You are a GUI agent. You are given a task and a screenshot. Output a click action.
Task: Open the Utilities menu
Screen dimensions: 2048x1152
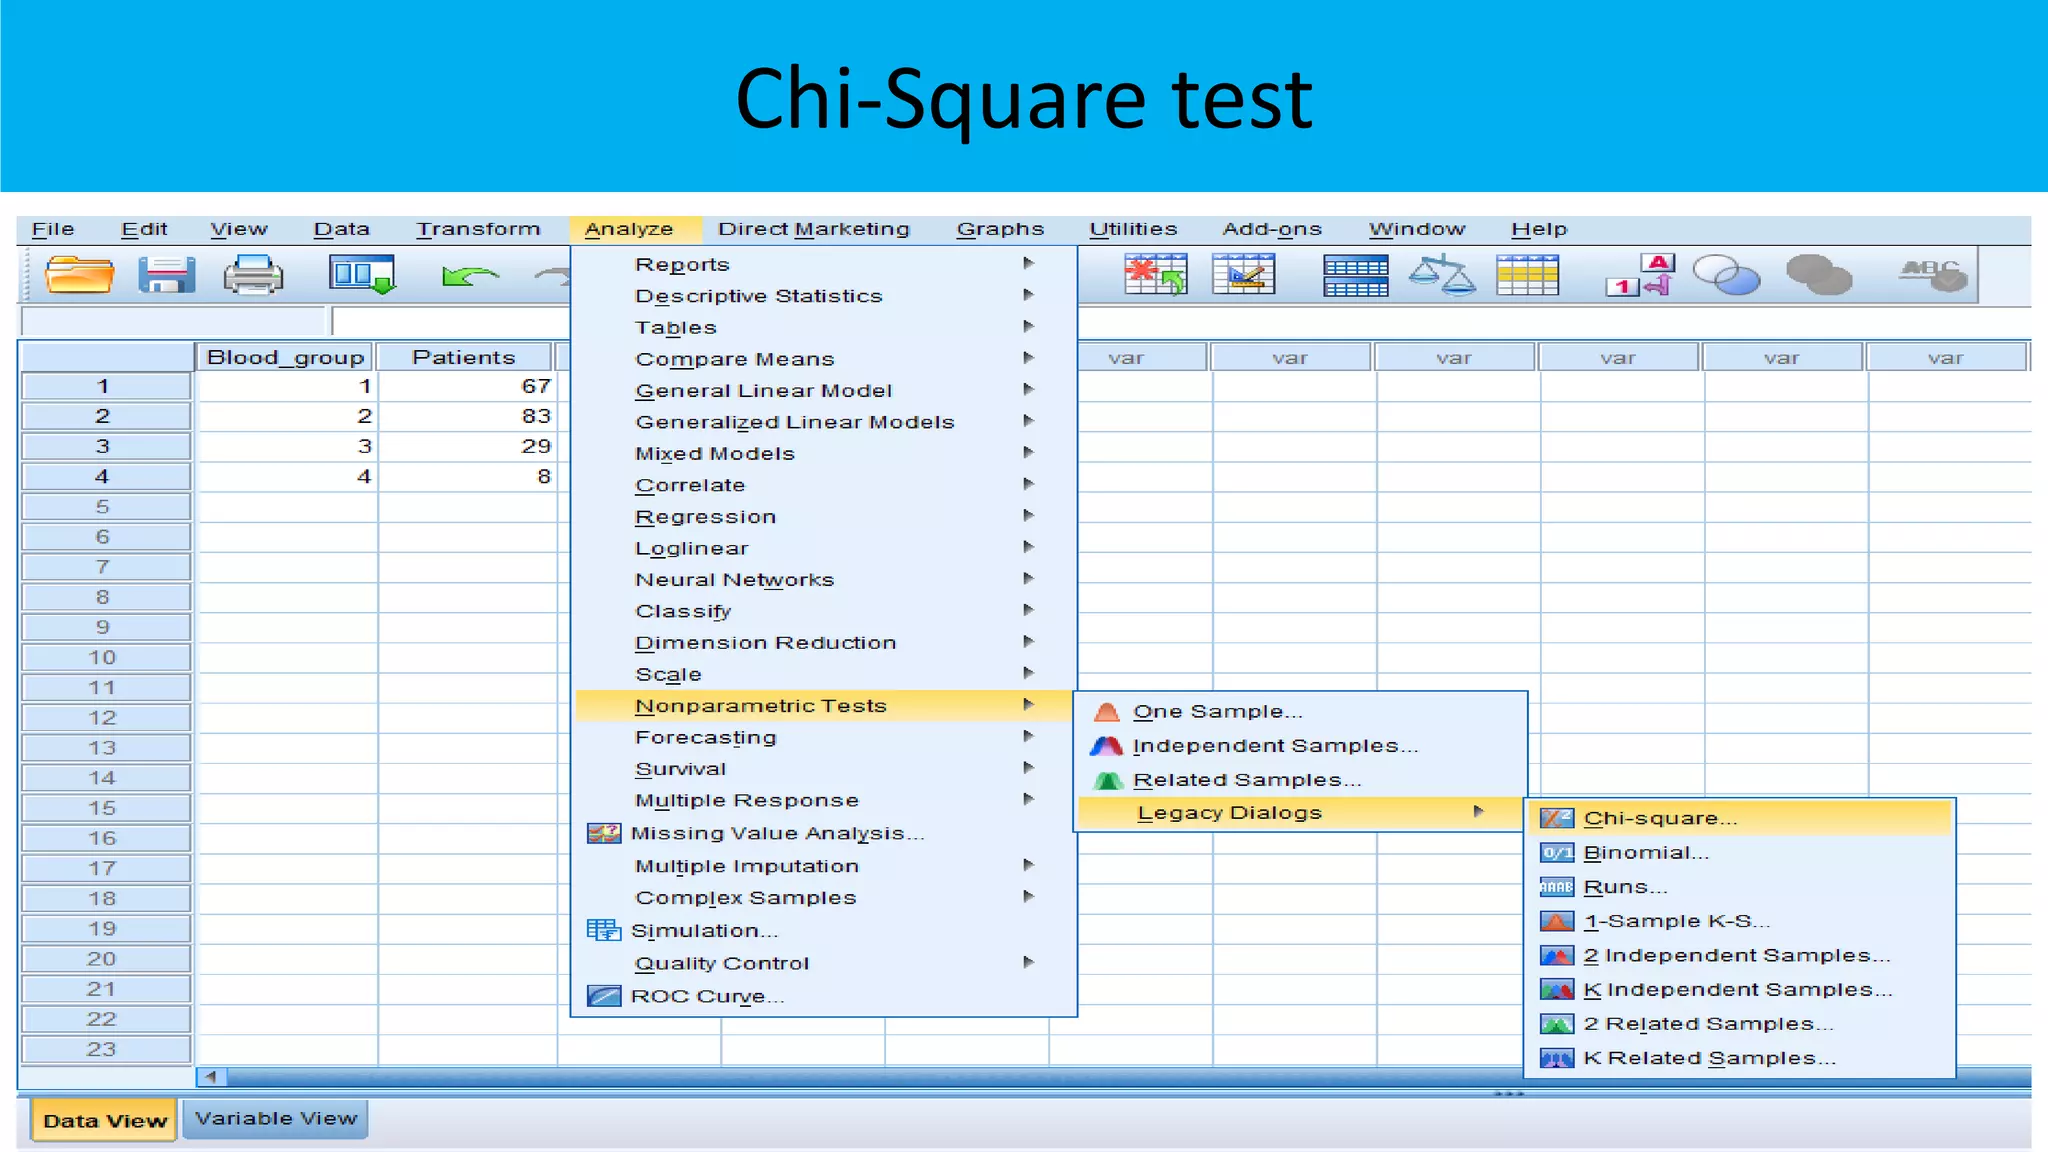point(1133,229)
